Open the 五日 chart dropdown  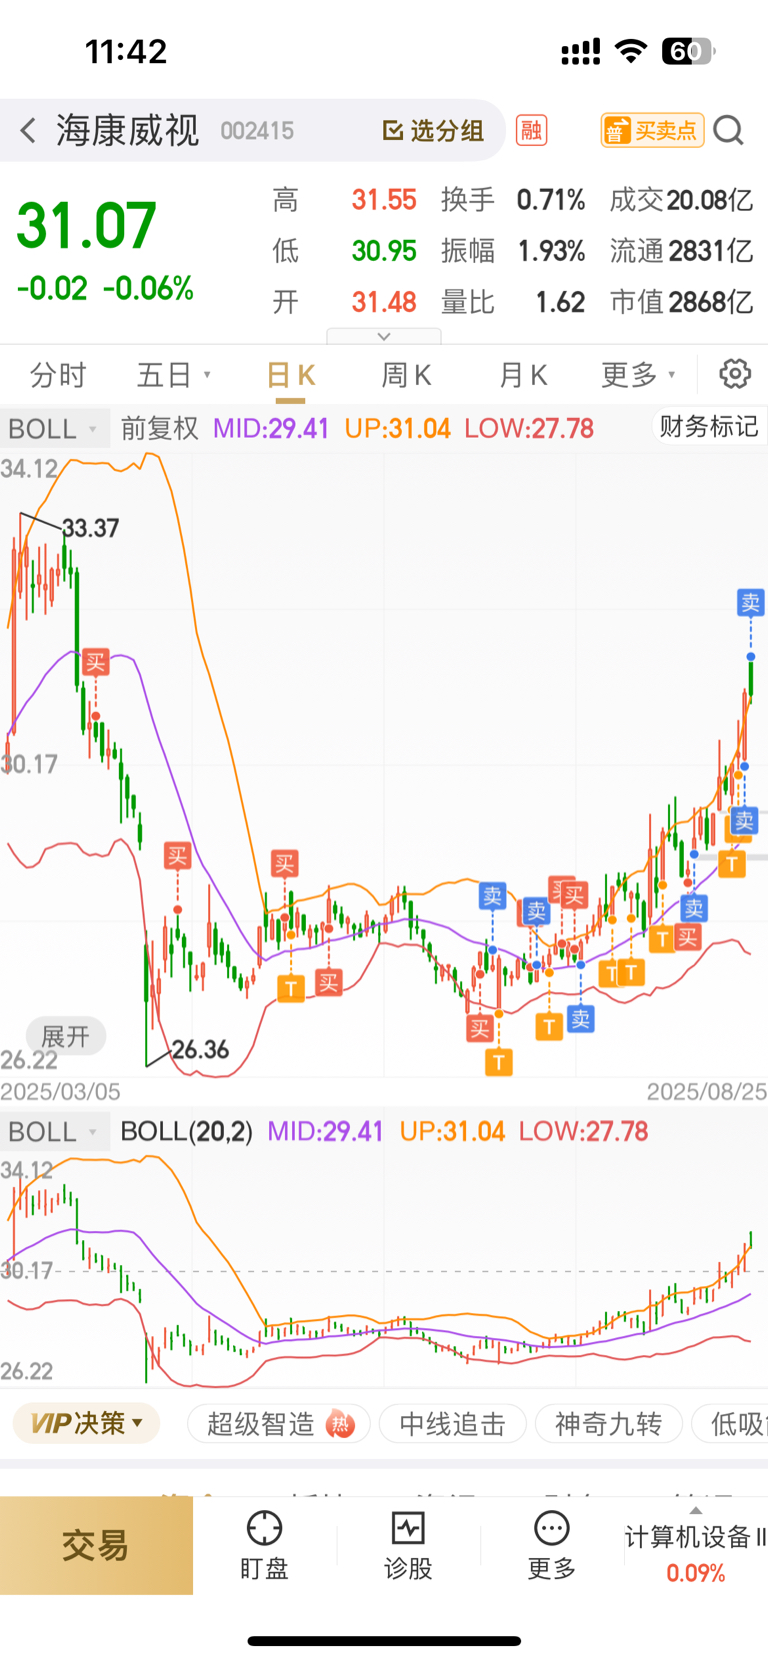pos(174,375)
